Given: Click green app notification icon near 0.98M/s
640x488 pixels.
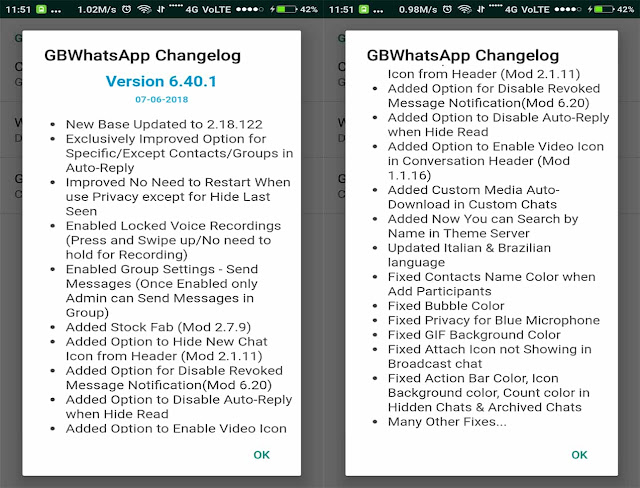Looking at the screenshot, I should [364, 9].
